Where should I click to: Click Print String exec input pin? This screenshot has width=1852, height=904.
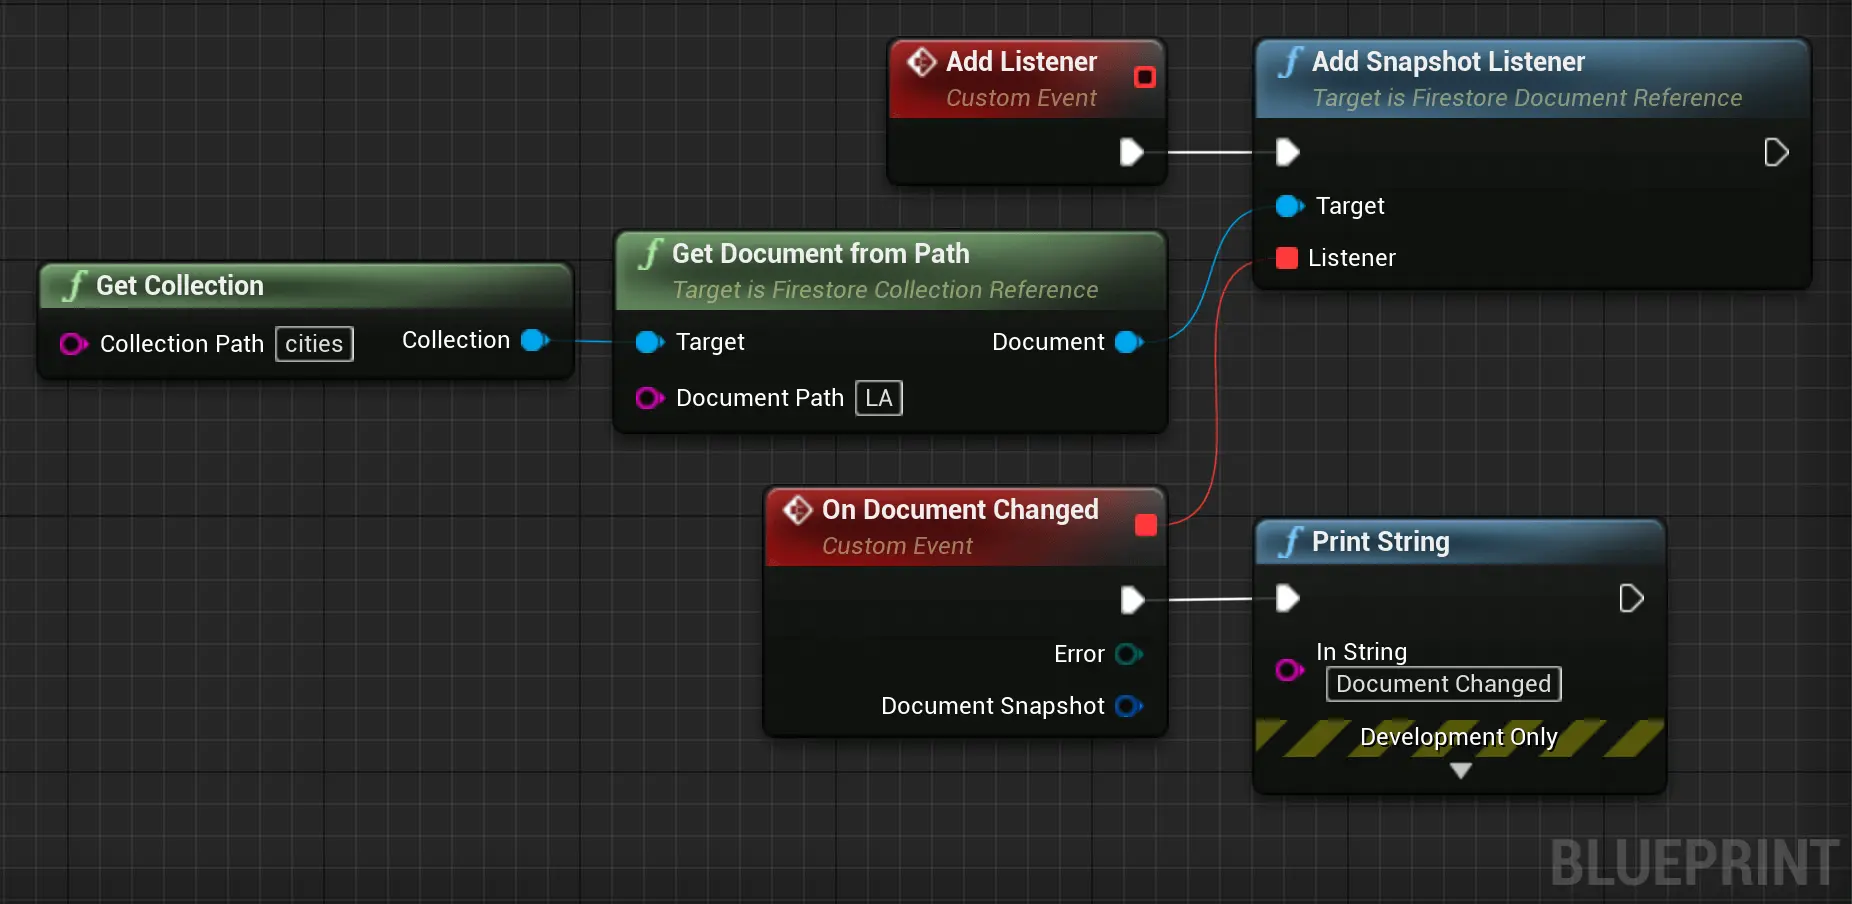point(1287,599)
